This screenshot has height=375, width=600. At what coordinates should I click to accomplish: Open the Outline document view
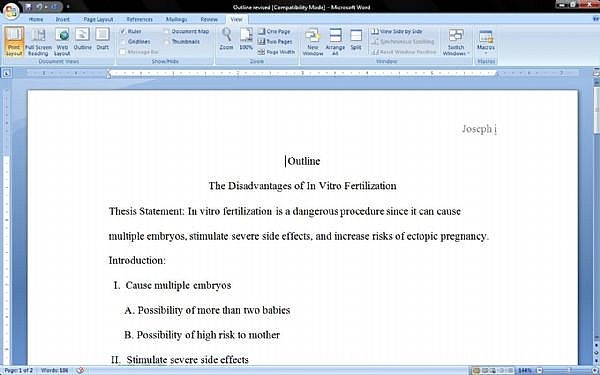pyautogui.click(x=82, y=39)
